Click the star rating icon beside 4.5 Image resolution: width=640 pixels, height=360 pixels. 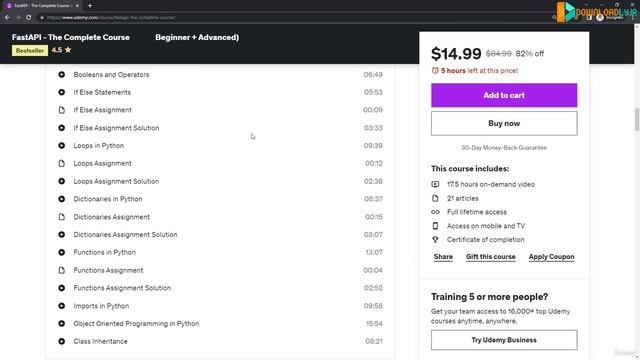click(x=68, y=50)
